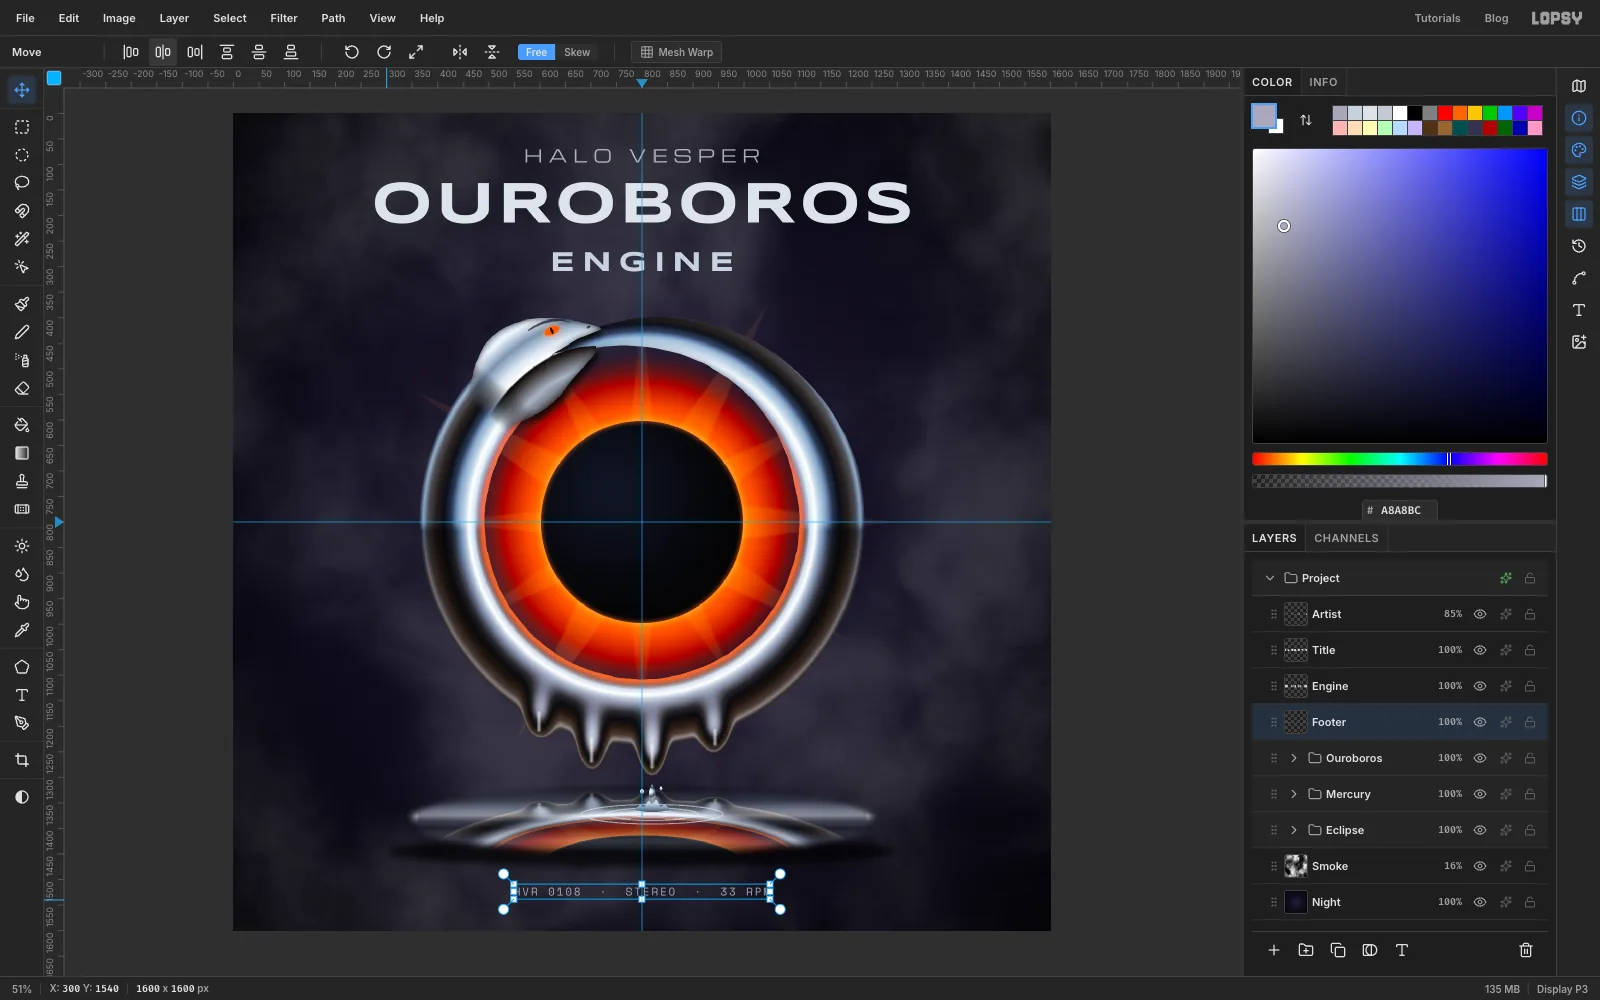The width and height of the screenshot is (1600, 1000).
Task: Click the Mesh Warp button
Action: click(x=677, y=52)
